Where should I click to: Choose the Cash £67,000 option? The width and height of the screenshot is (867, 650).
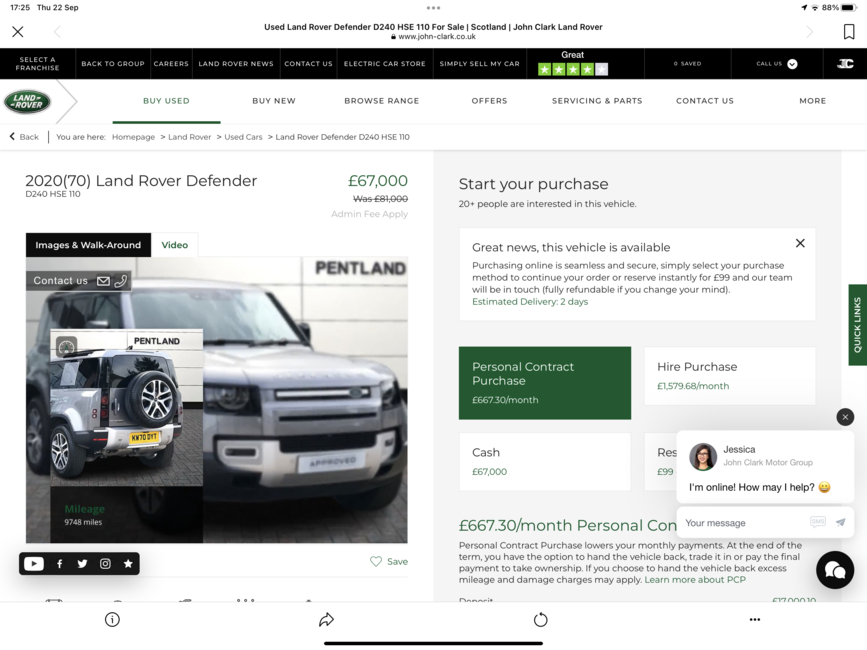click(x=545, y=462)
